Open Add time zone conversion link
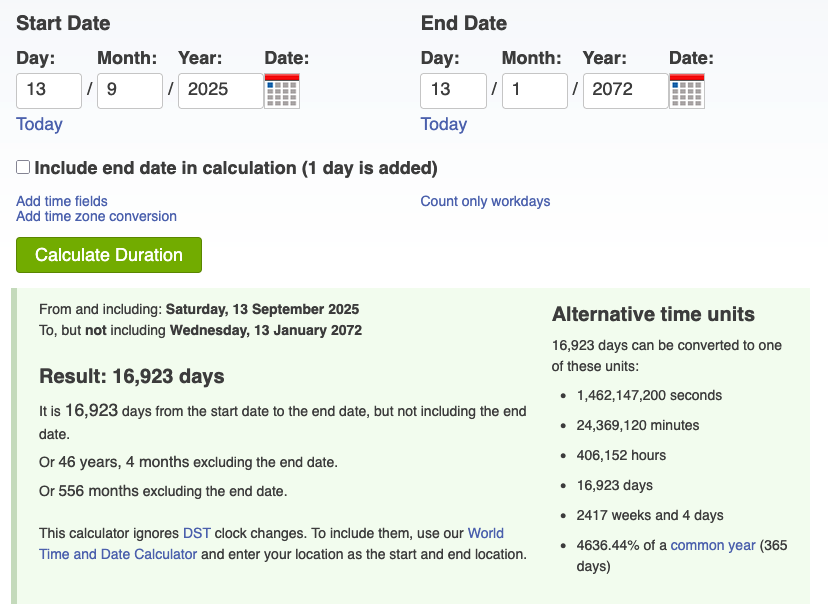 click(96, 216)
